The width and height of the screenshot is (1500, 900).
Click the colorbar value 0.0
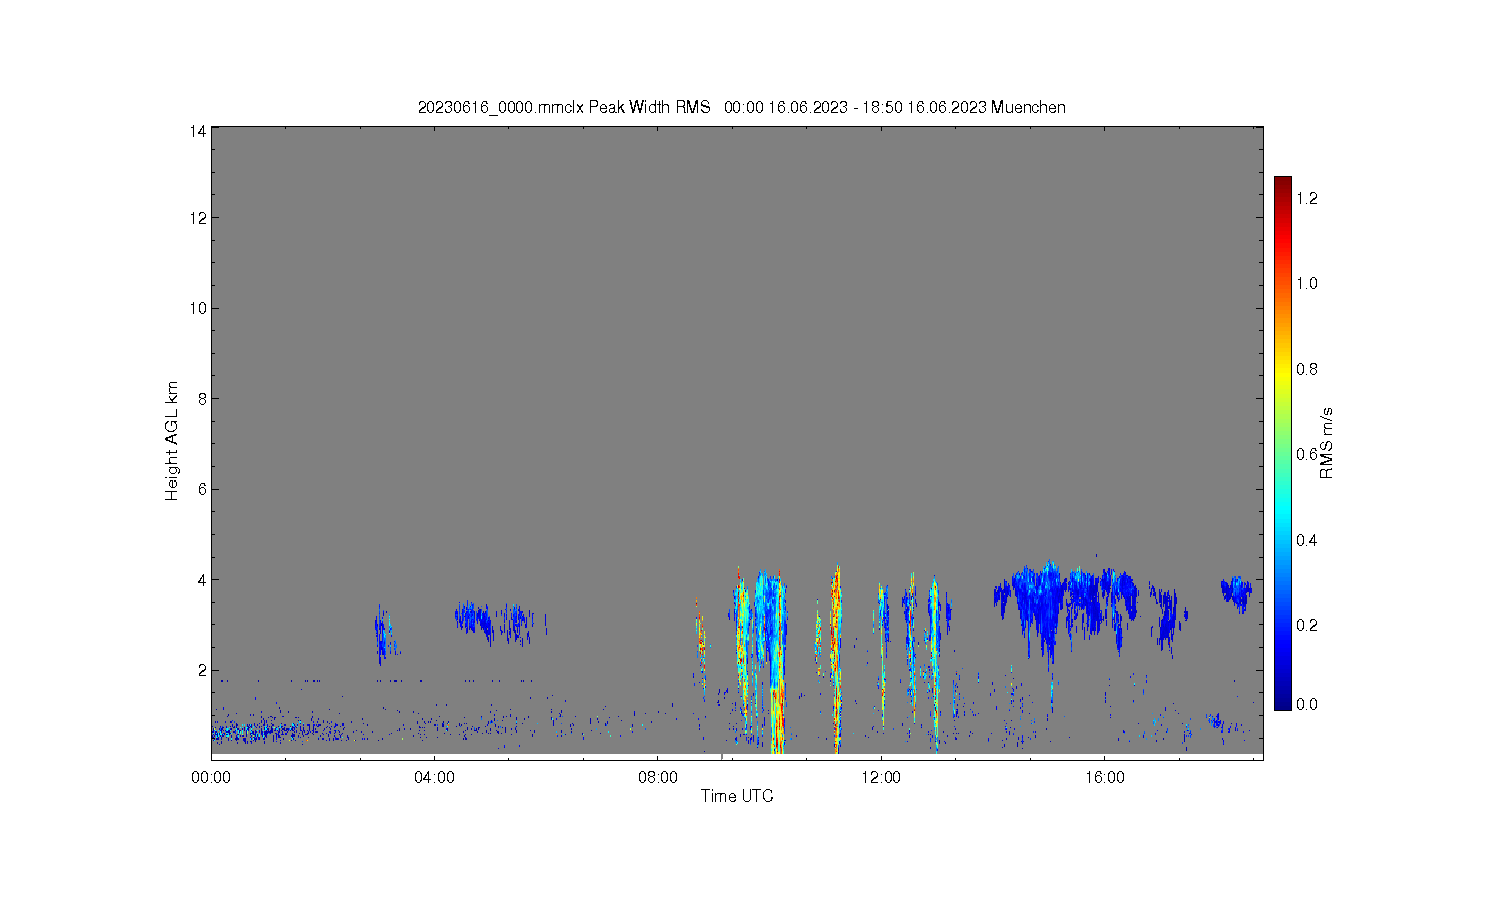pyautogui.click(x=1307, y=704)
